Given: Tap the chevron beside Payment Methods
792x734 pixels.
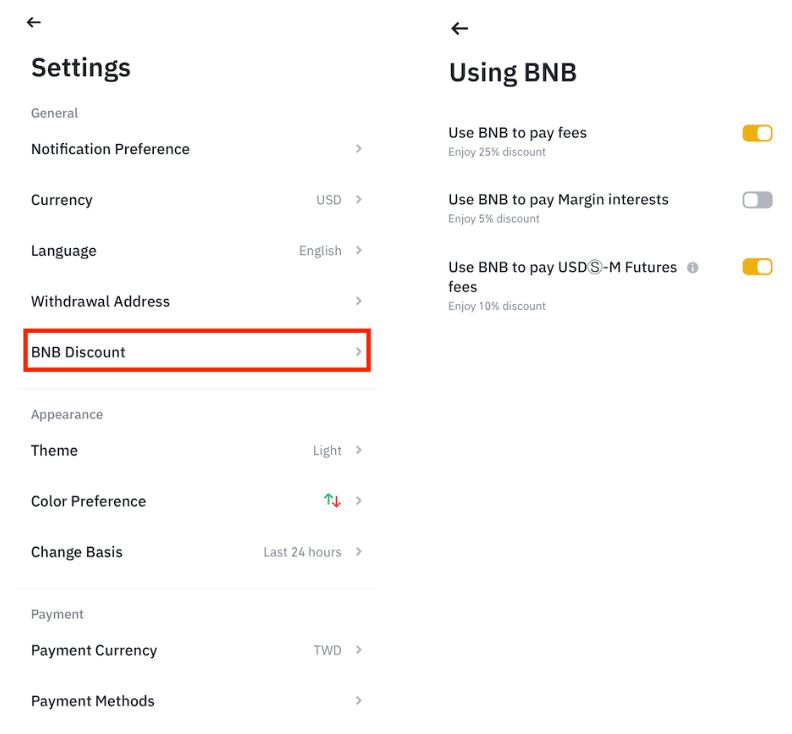Looking at the screenshot, I should point(358,701).
